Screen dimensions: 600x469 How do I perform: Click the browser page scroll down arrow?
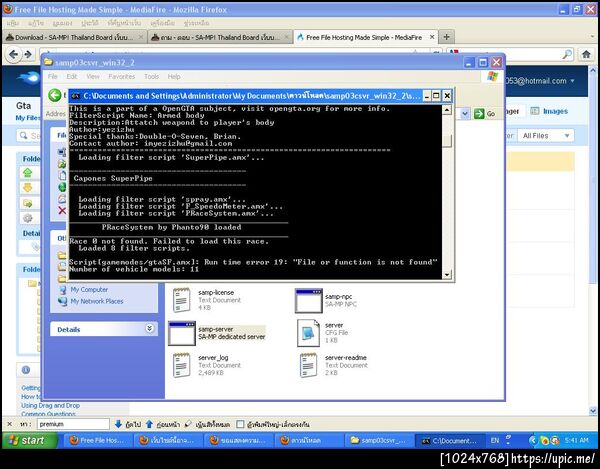pos(593,410)
